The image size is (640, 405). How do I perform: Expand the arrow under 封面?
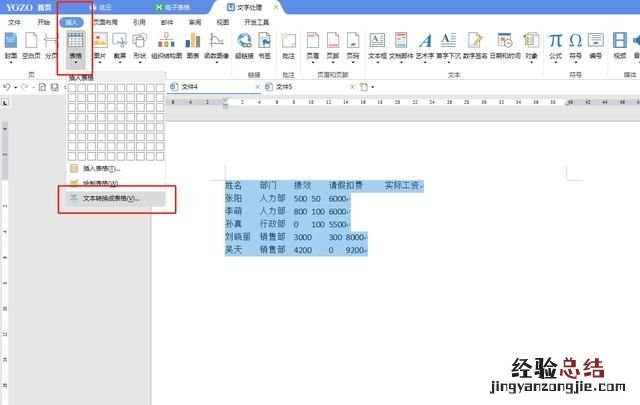point(11,62)
